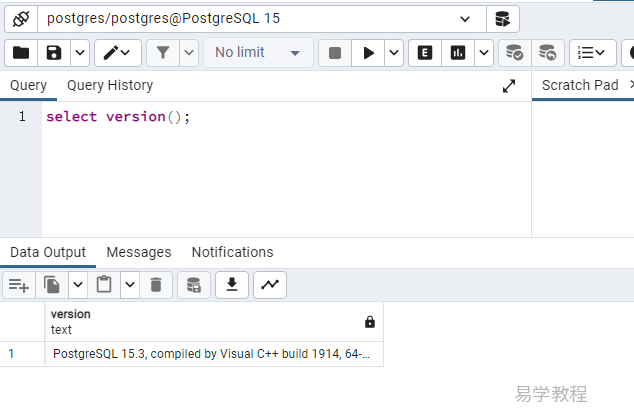The image size is (634, 411).
Task: Open the macros list dropdown
Action: [592, 53]
